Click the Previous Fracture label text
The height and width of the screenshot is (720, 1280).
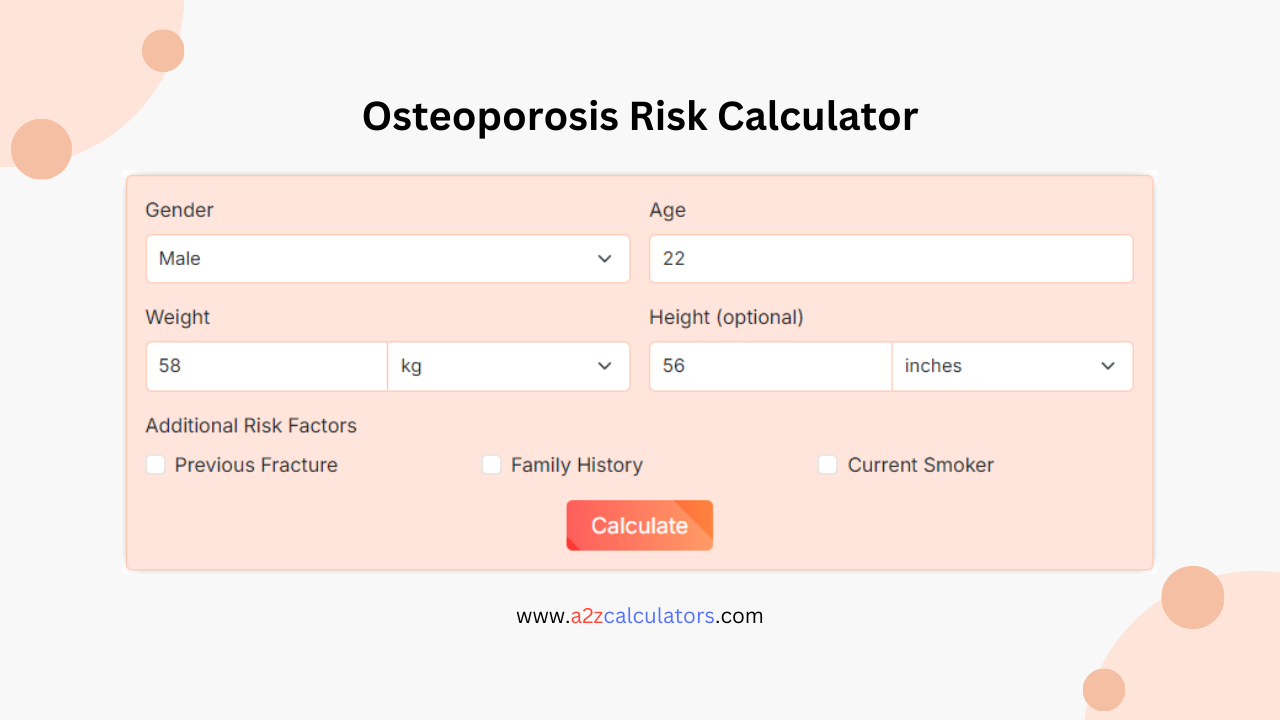tap(256, 465)
